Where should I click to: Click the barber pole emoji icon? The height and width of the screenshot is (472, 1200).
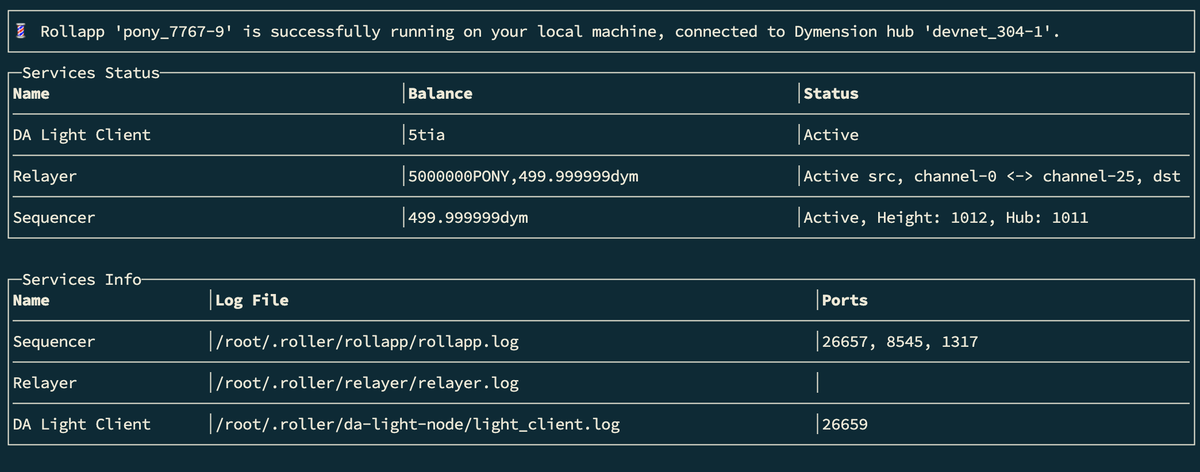[x=22, y=32]
